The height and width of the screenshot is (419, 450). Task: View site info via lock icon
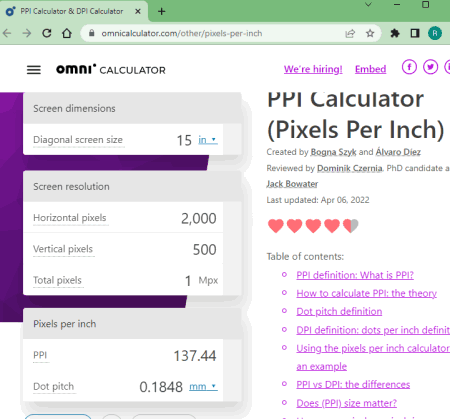92,33
